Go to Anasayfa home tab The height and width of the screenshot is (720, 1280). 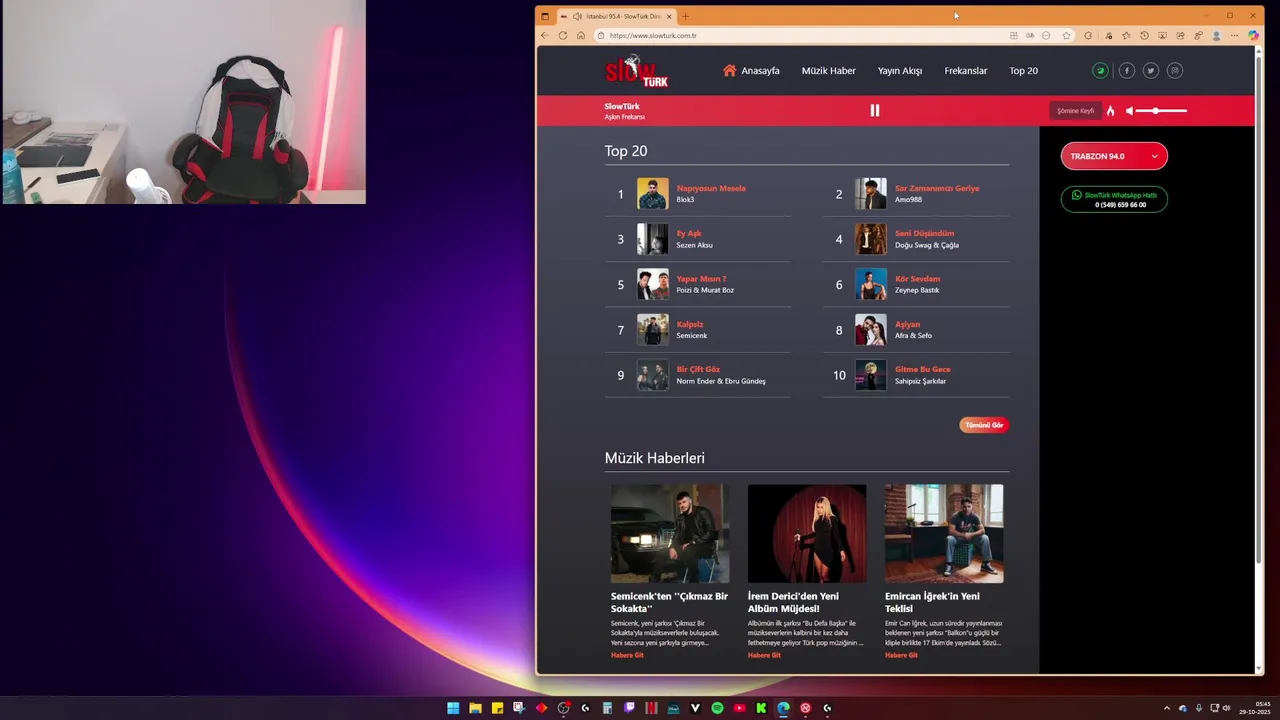[751, 71]
